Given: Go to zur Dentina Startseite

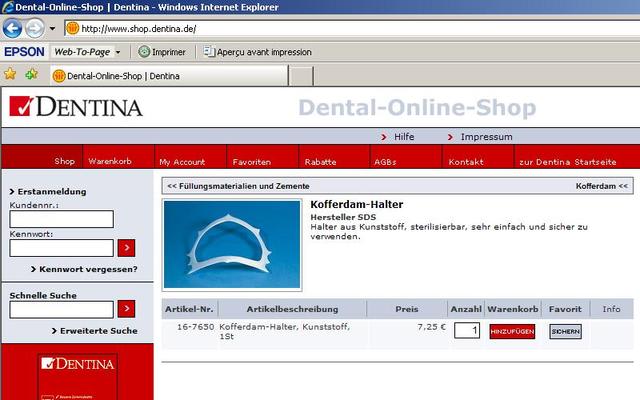Looking at the screenshot, I should tap(568, 162).
